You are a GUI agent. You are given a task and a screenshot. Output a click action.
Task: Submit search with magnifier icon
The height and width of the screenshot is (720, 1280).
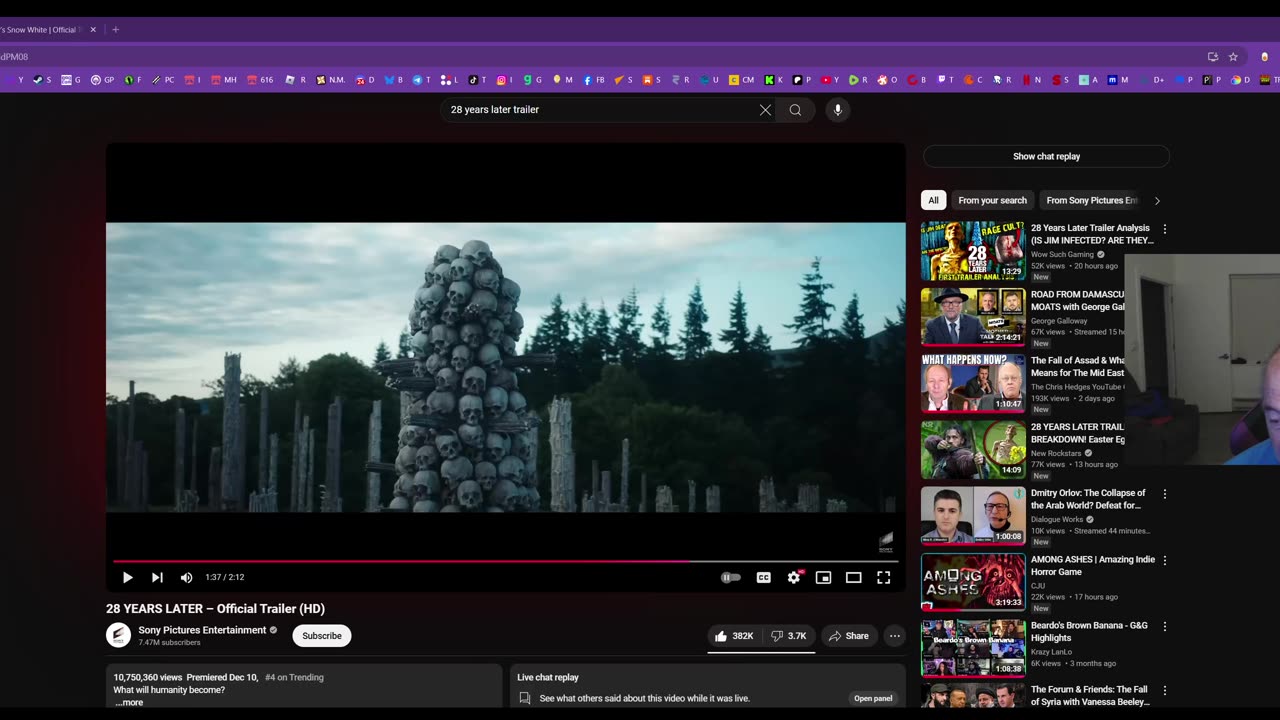(x=795, y=110)
